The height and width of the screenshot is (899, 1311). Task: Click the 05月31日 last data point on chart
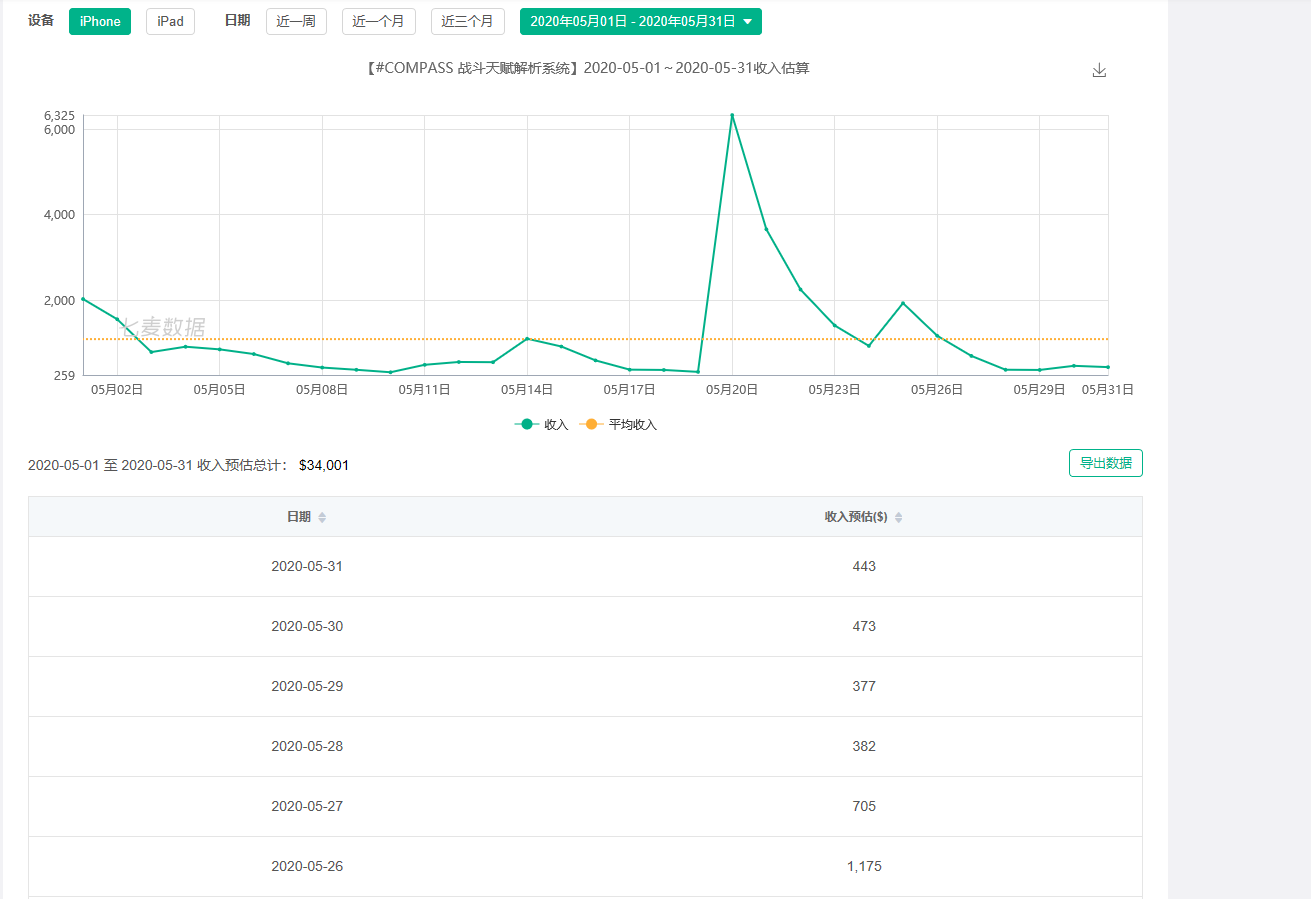click(1107, 367)
